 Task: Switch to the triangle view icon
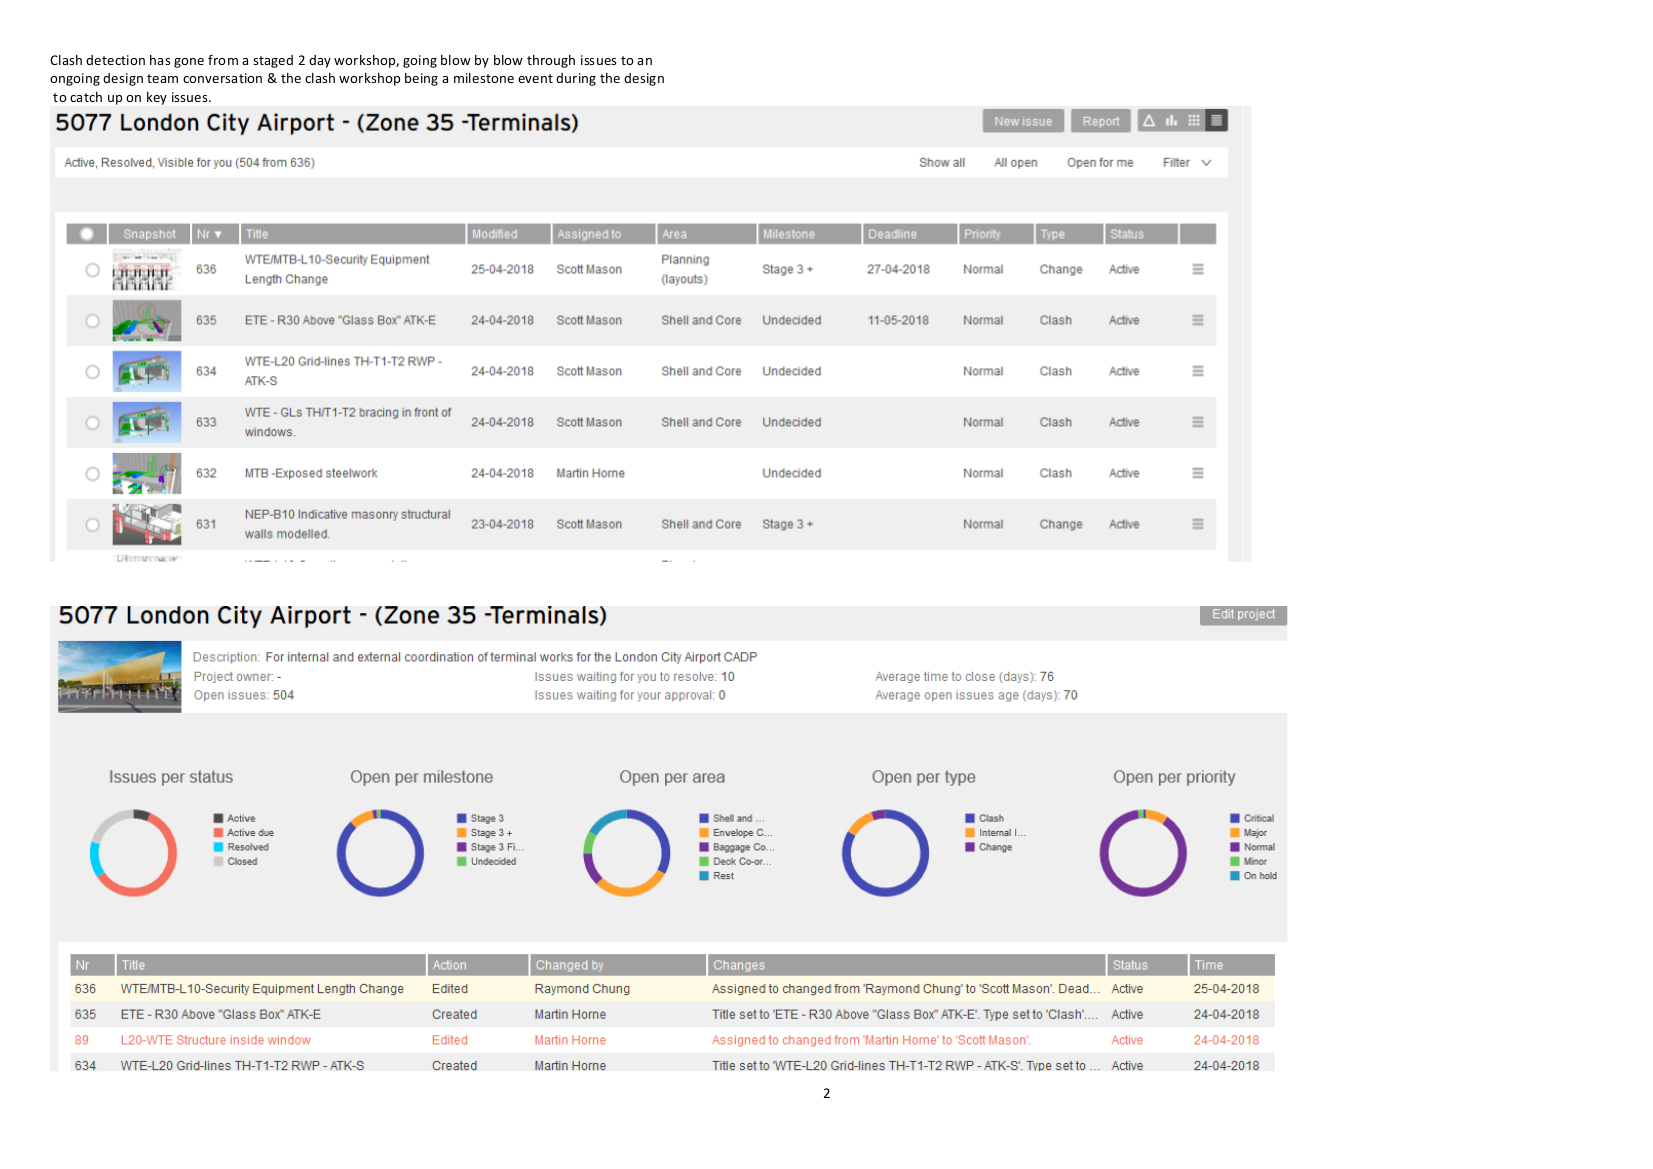(x=1149, y=121)
